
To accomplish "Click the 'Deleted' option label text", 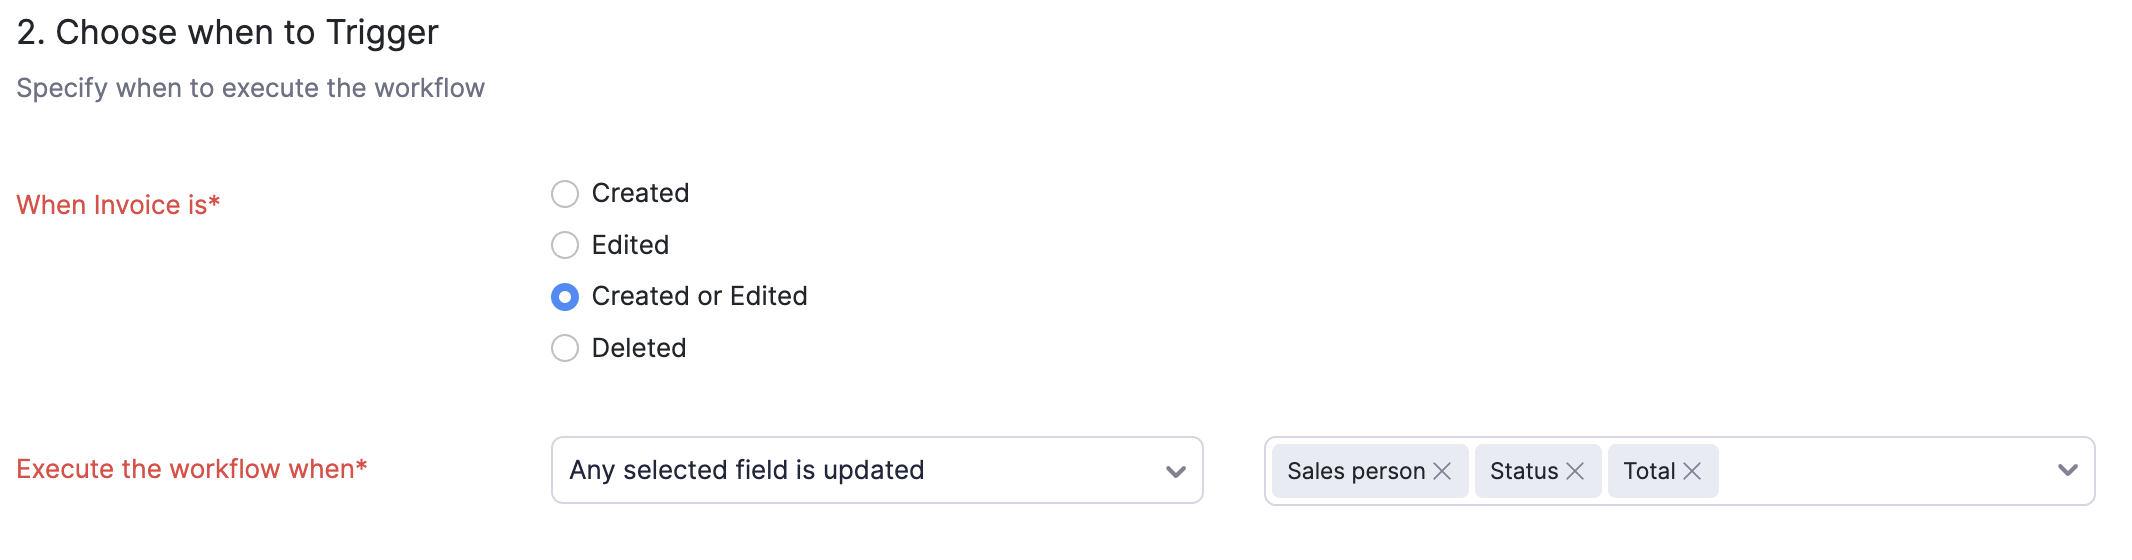I will pos(639,348).
